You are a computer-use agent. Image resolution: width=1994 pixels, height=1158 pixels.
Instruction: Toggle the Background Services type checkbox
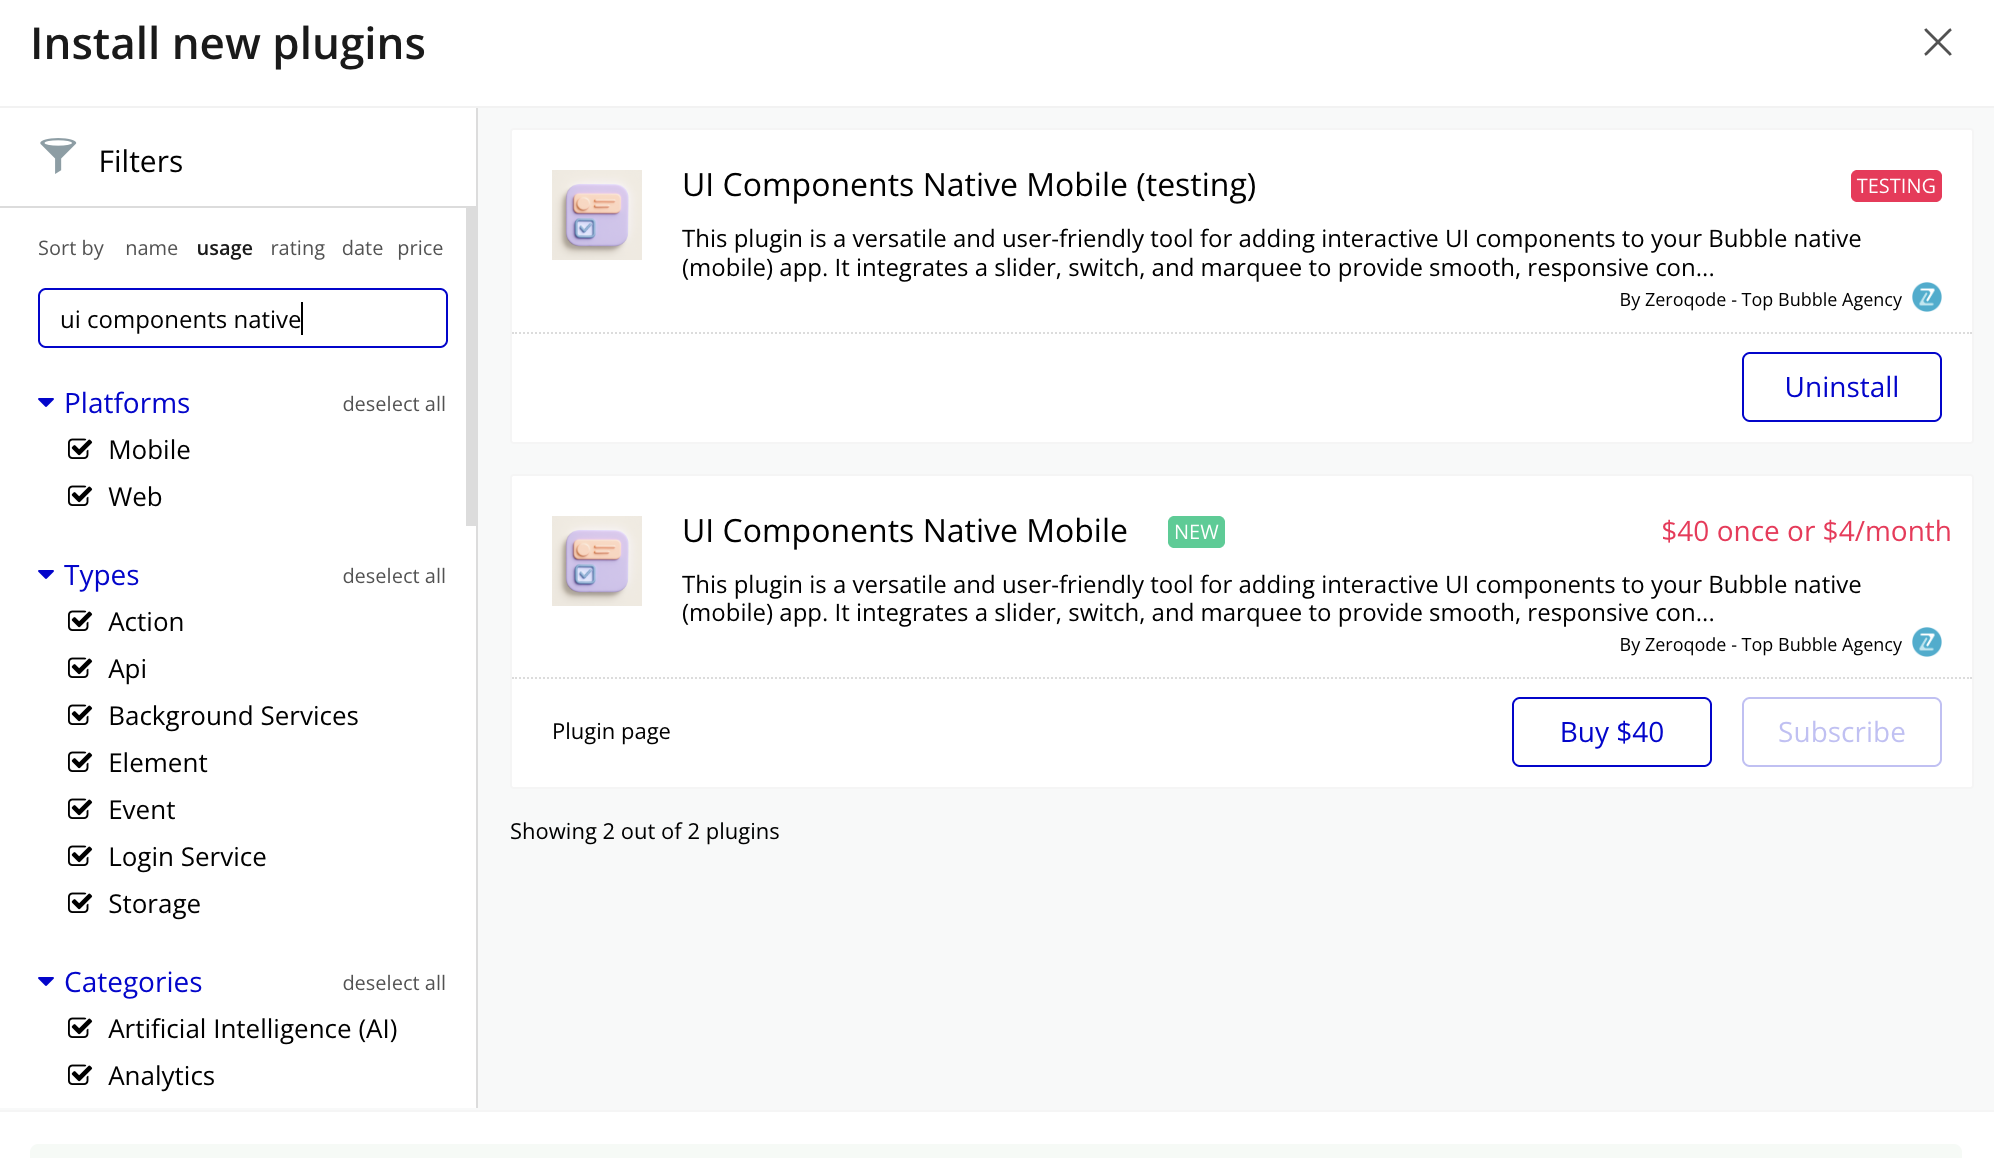pos(80,715)
